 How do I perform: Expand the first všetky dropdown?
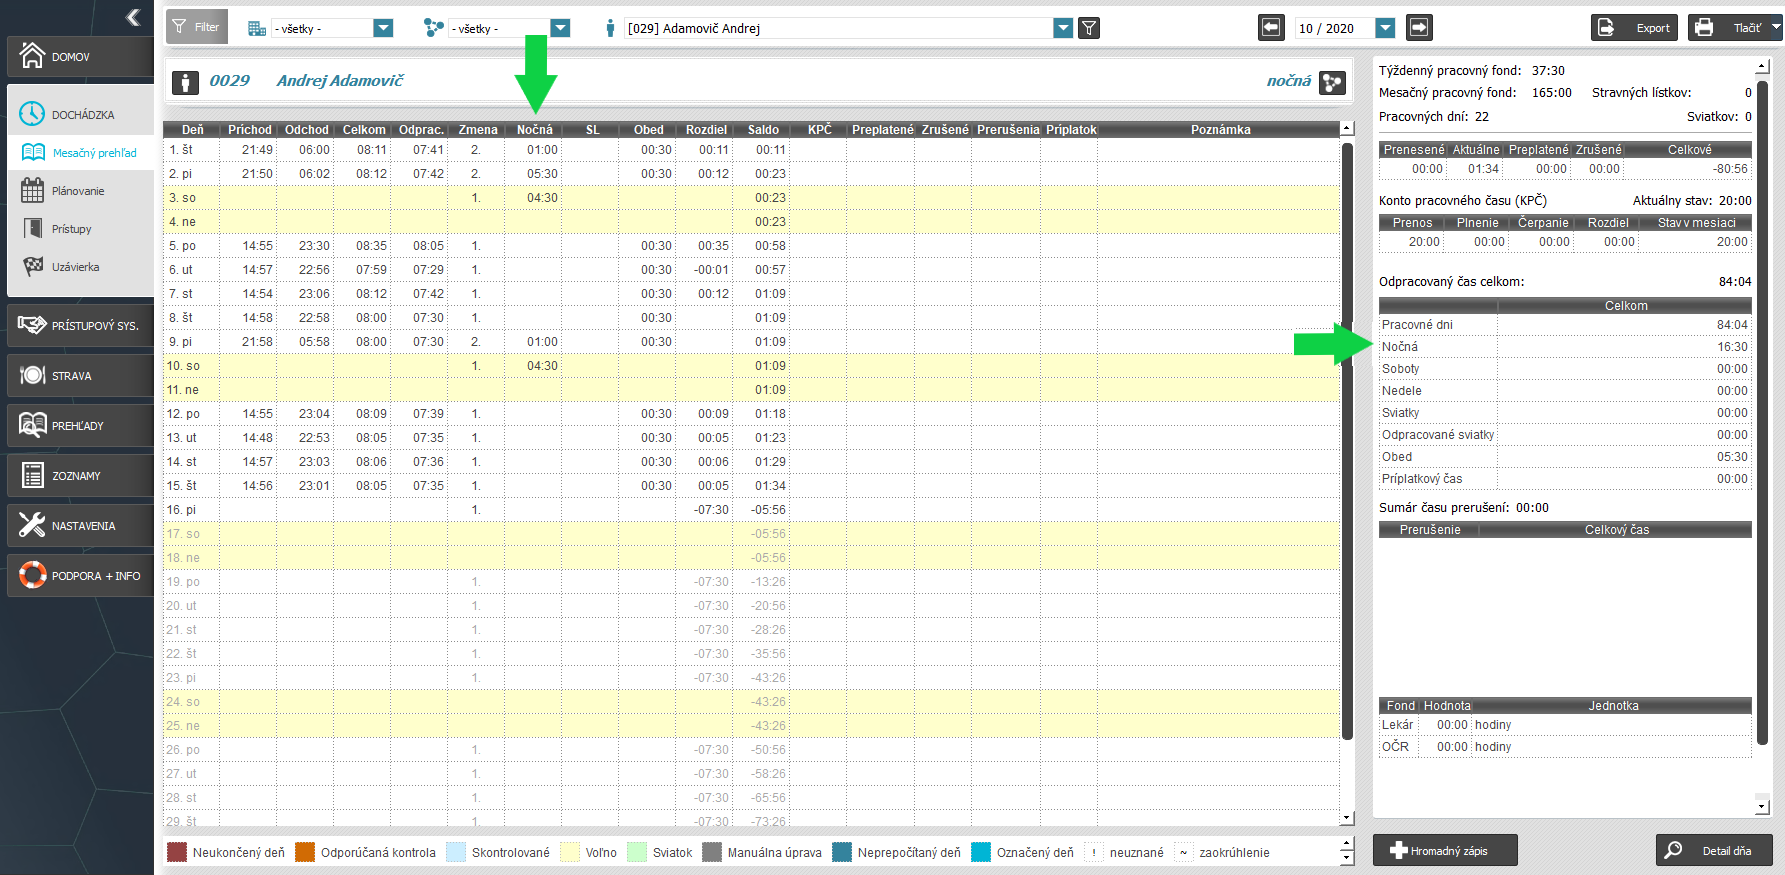[383, 28]
